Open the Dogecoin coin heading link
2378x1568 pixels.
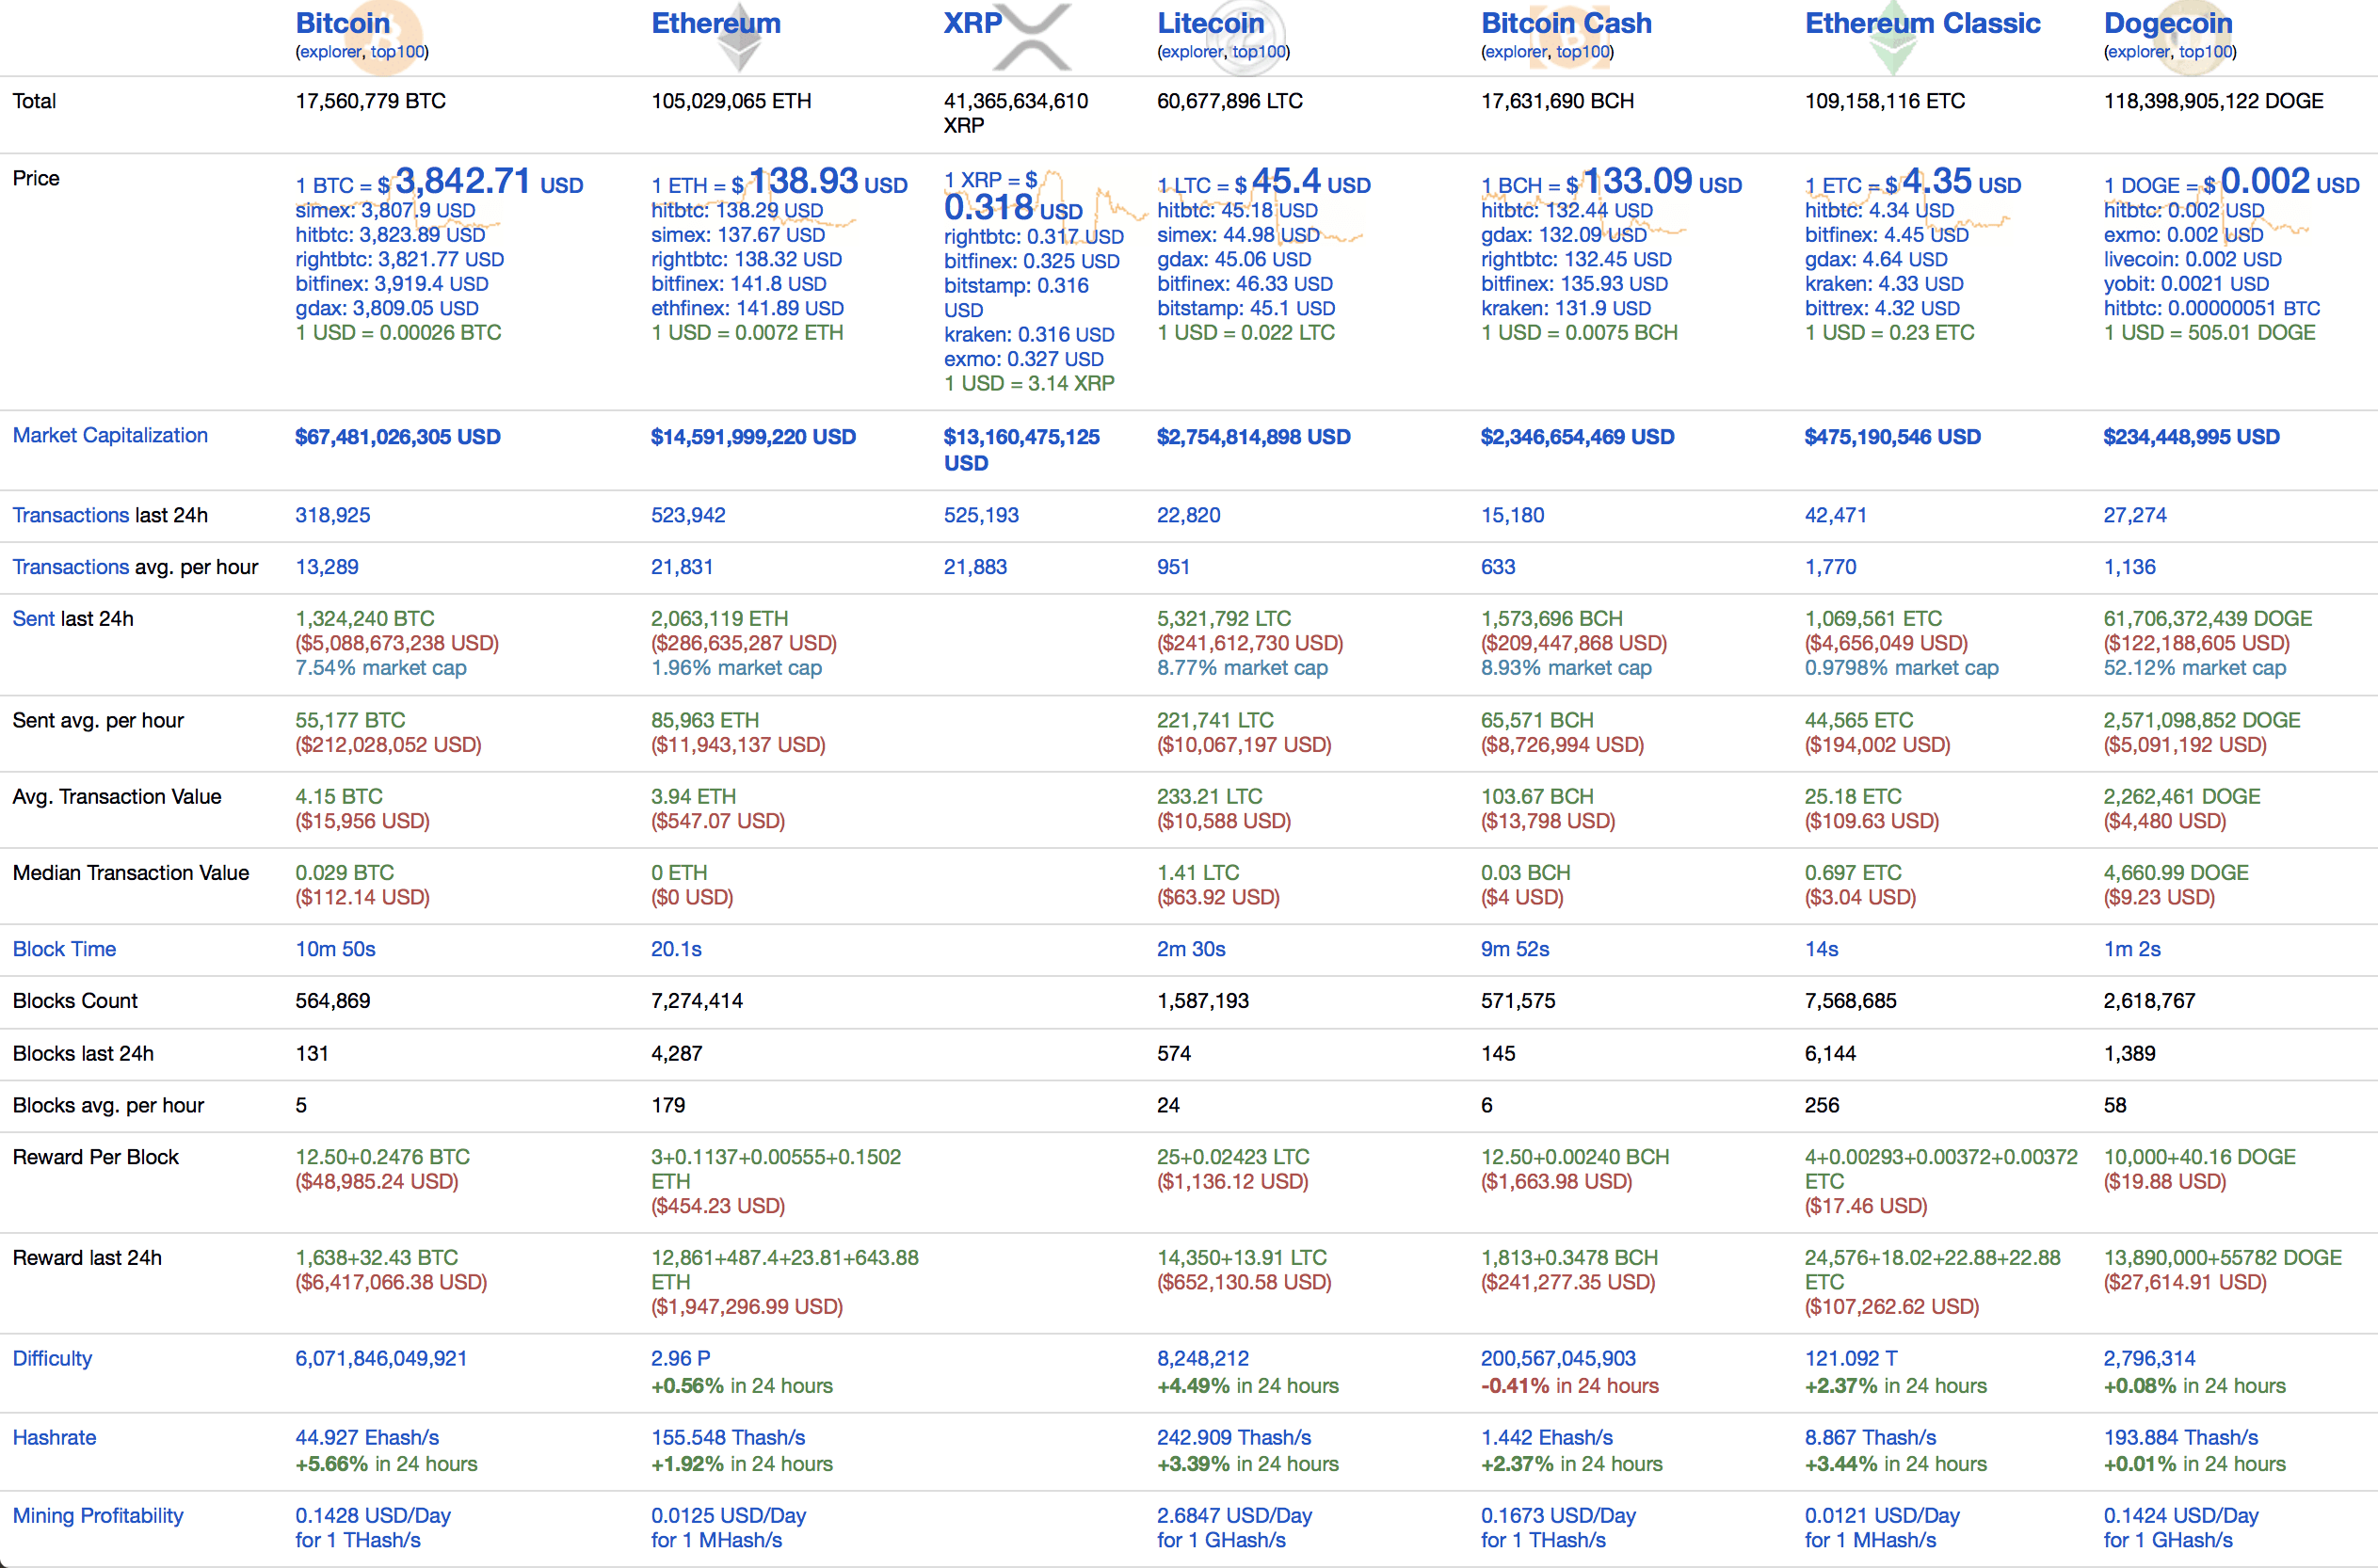2168,23
